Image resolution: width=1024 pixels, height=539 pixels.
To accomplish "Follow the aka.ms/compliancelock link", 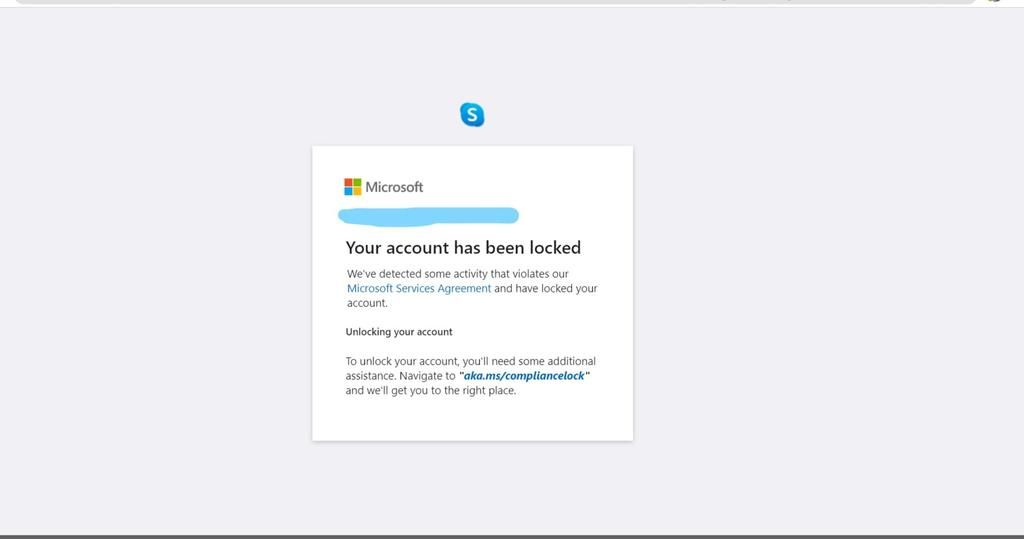I will point(525,376).
